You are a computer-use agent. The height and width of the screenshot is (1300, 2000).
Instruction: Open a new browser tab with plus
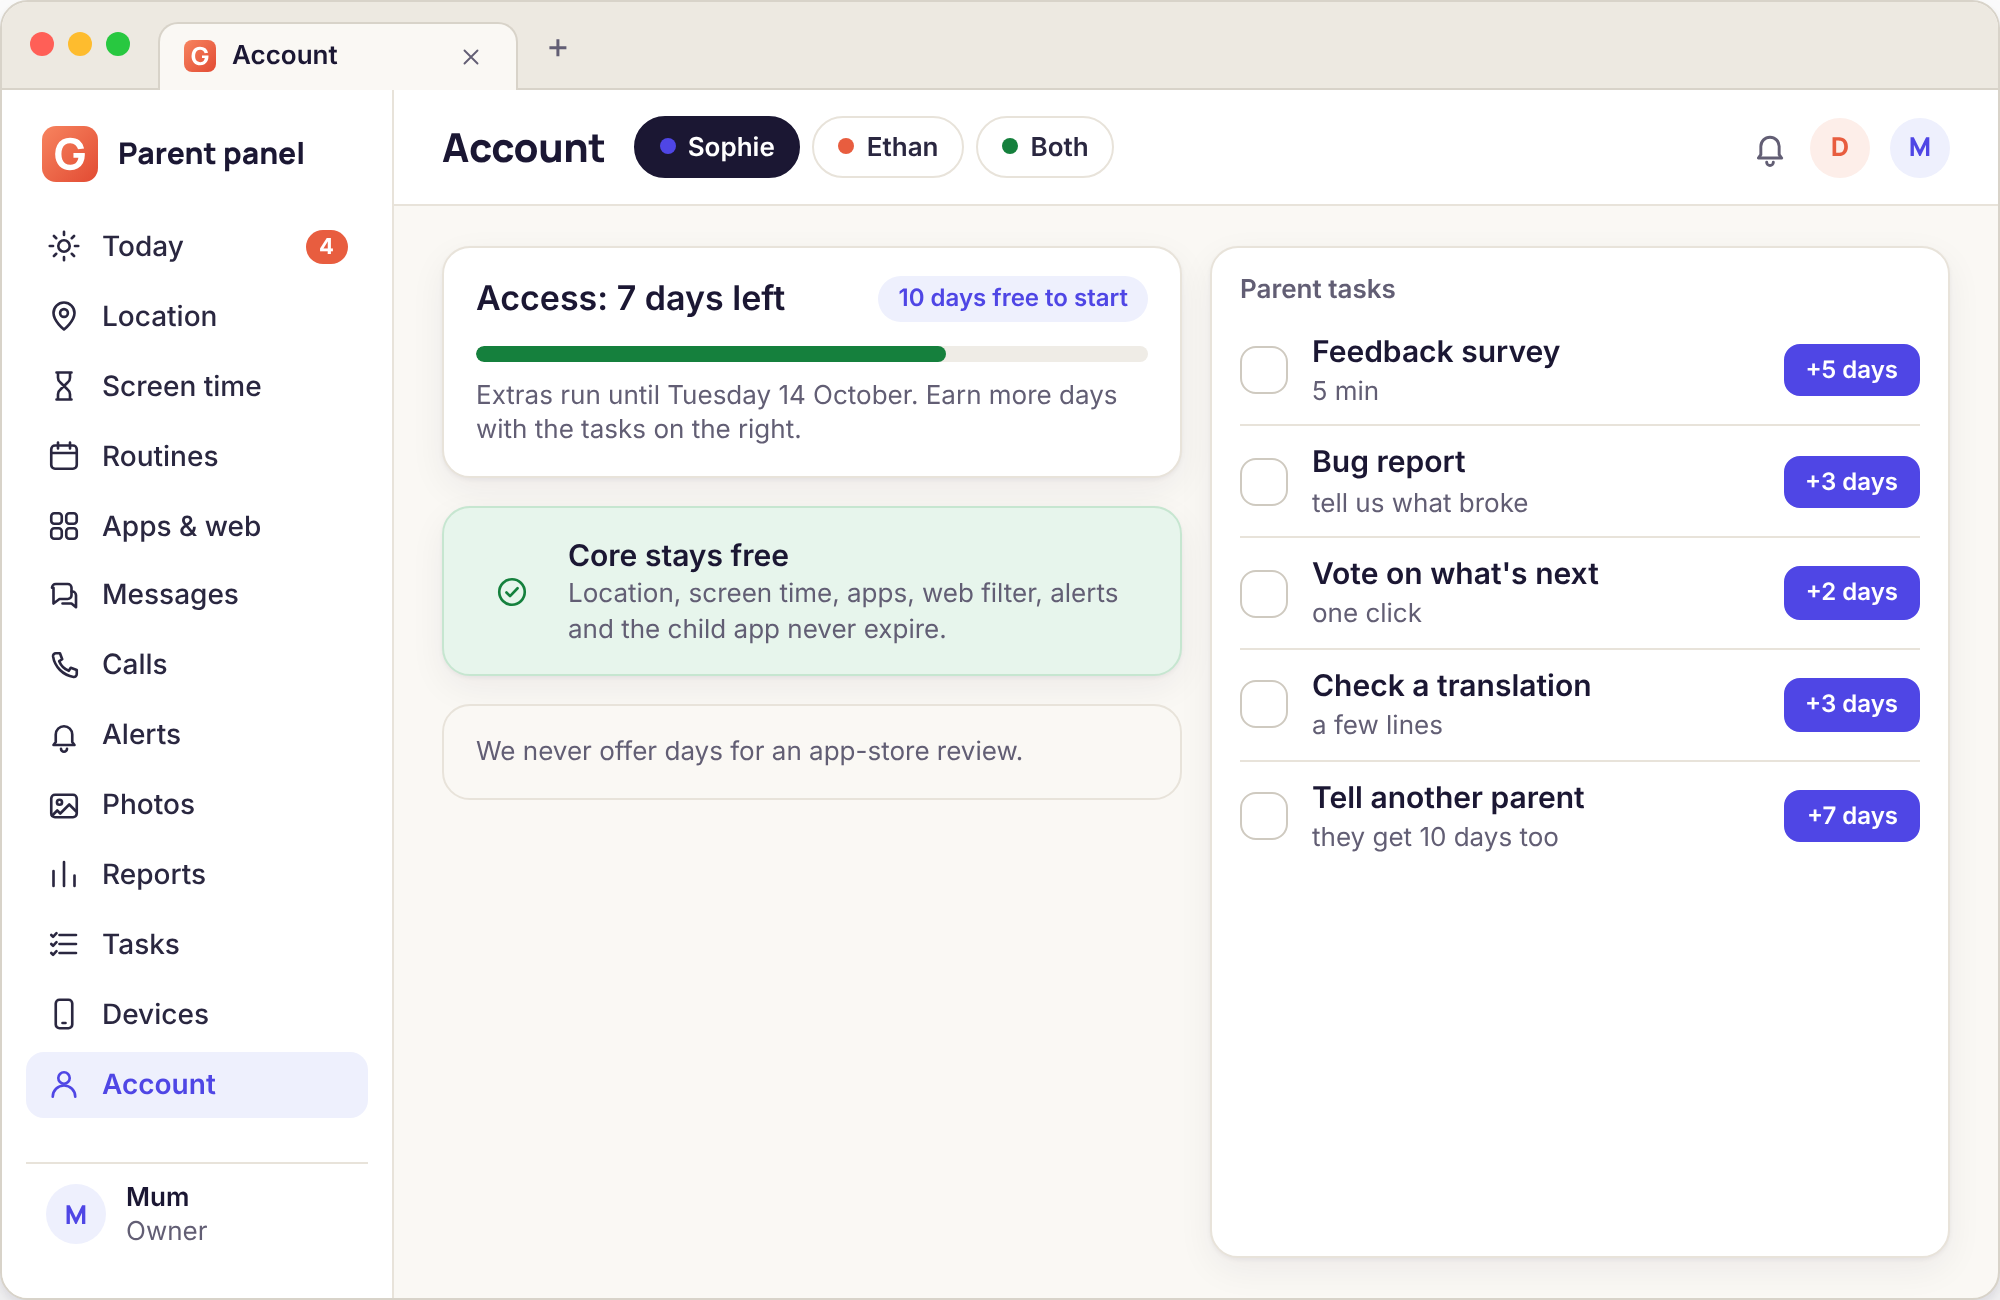point(558,48)
